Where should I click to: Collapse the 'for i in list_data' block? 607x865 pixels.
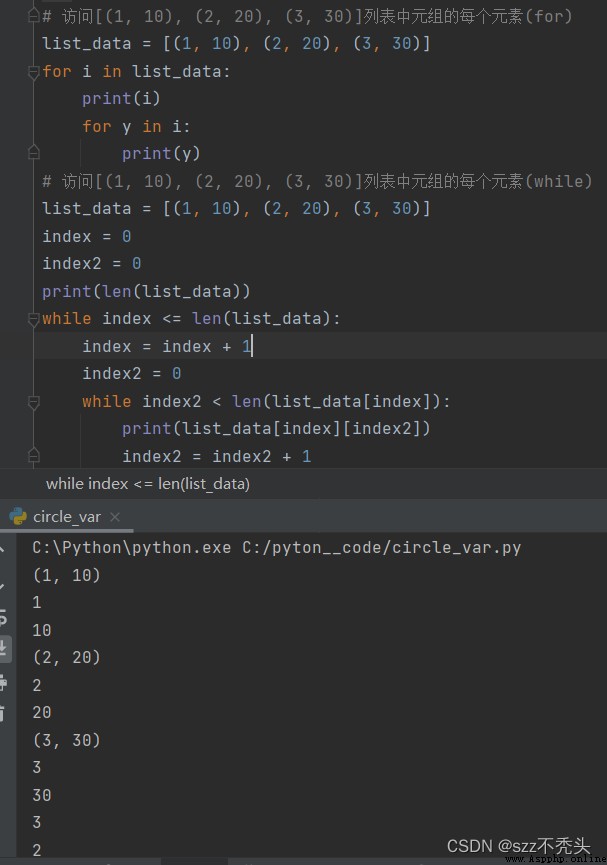[x=34, y=72]
